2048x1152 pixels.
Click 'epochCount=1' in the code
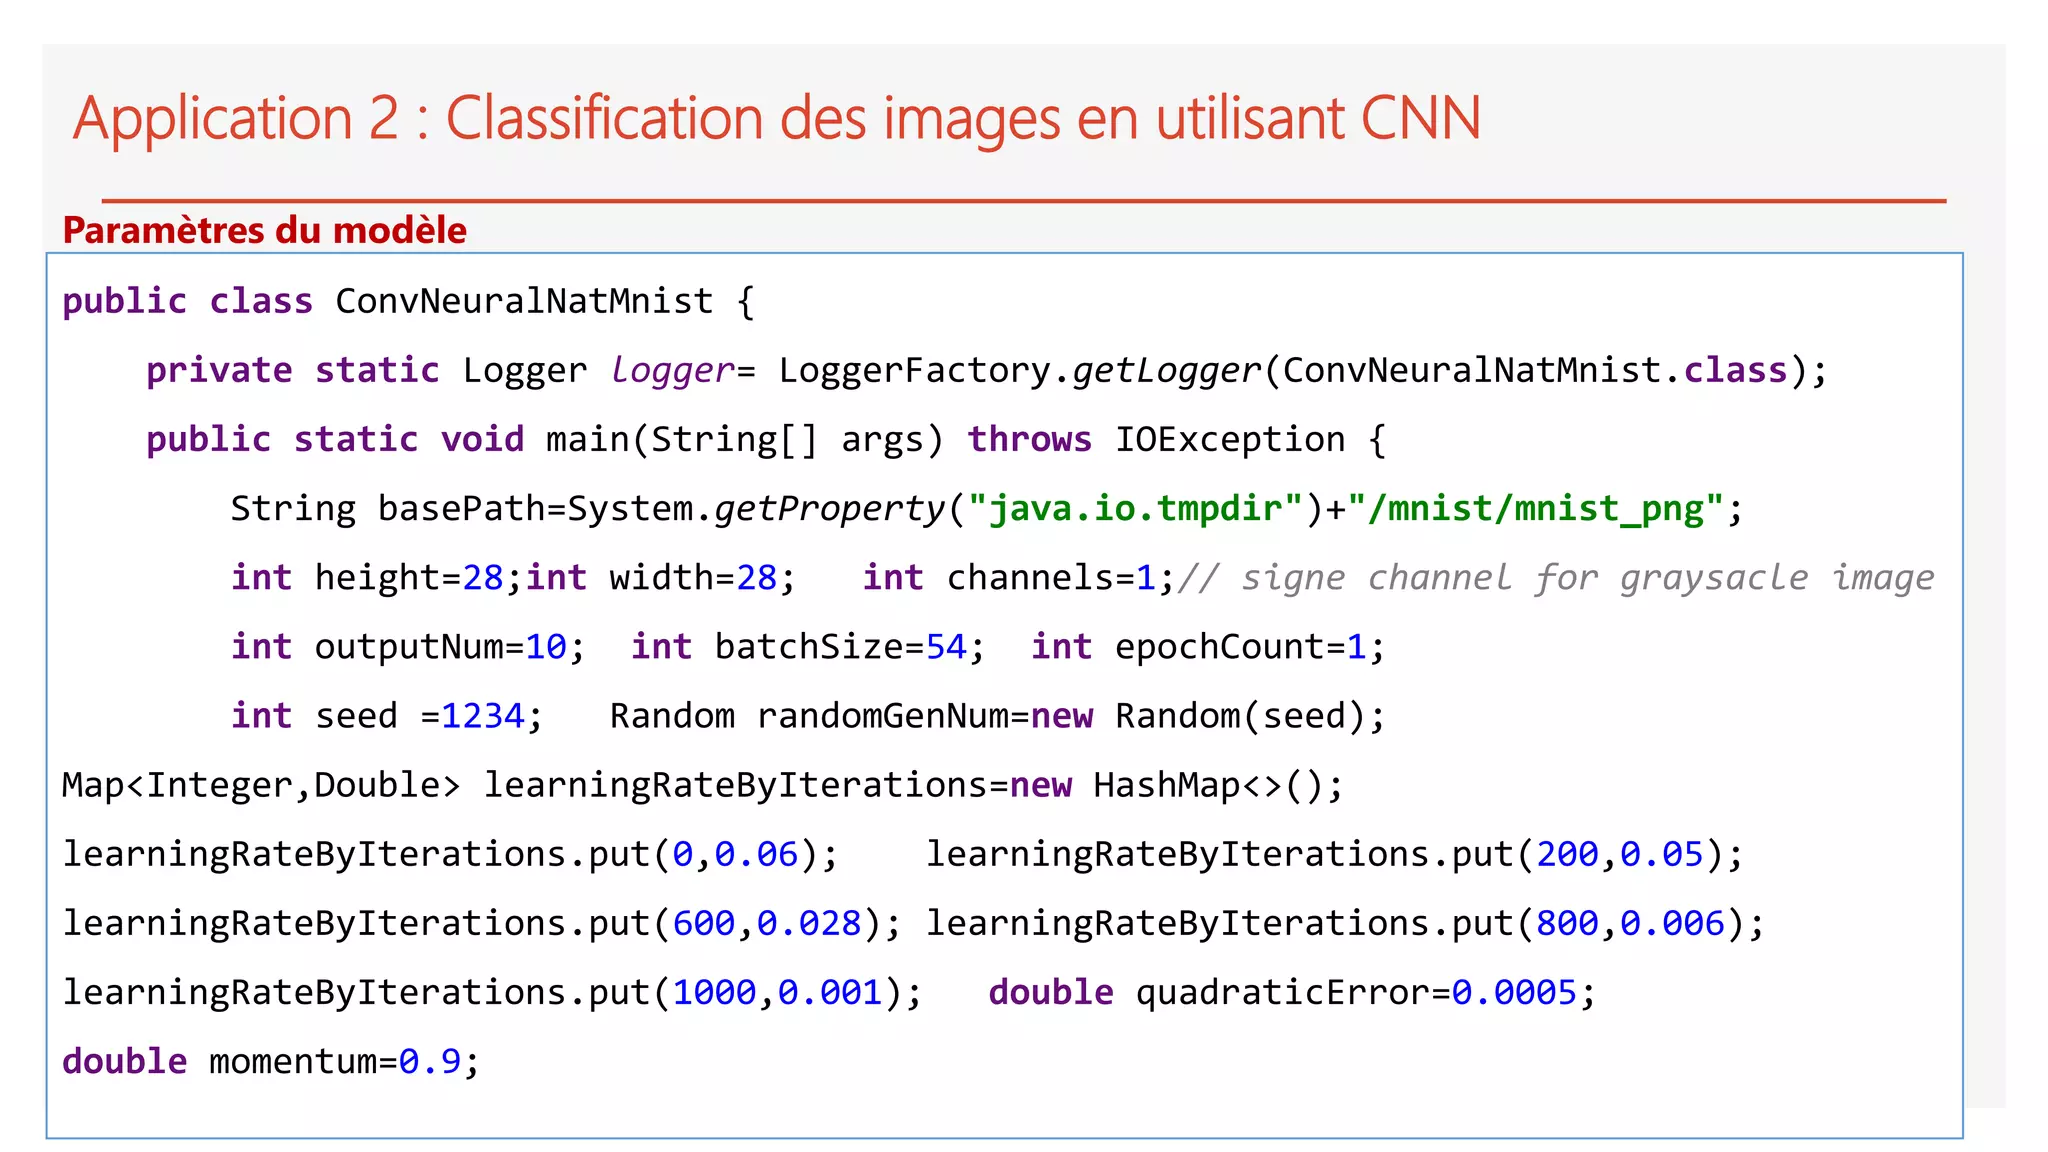click(1241, 646)
